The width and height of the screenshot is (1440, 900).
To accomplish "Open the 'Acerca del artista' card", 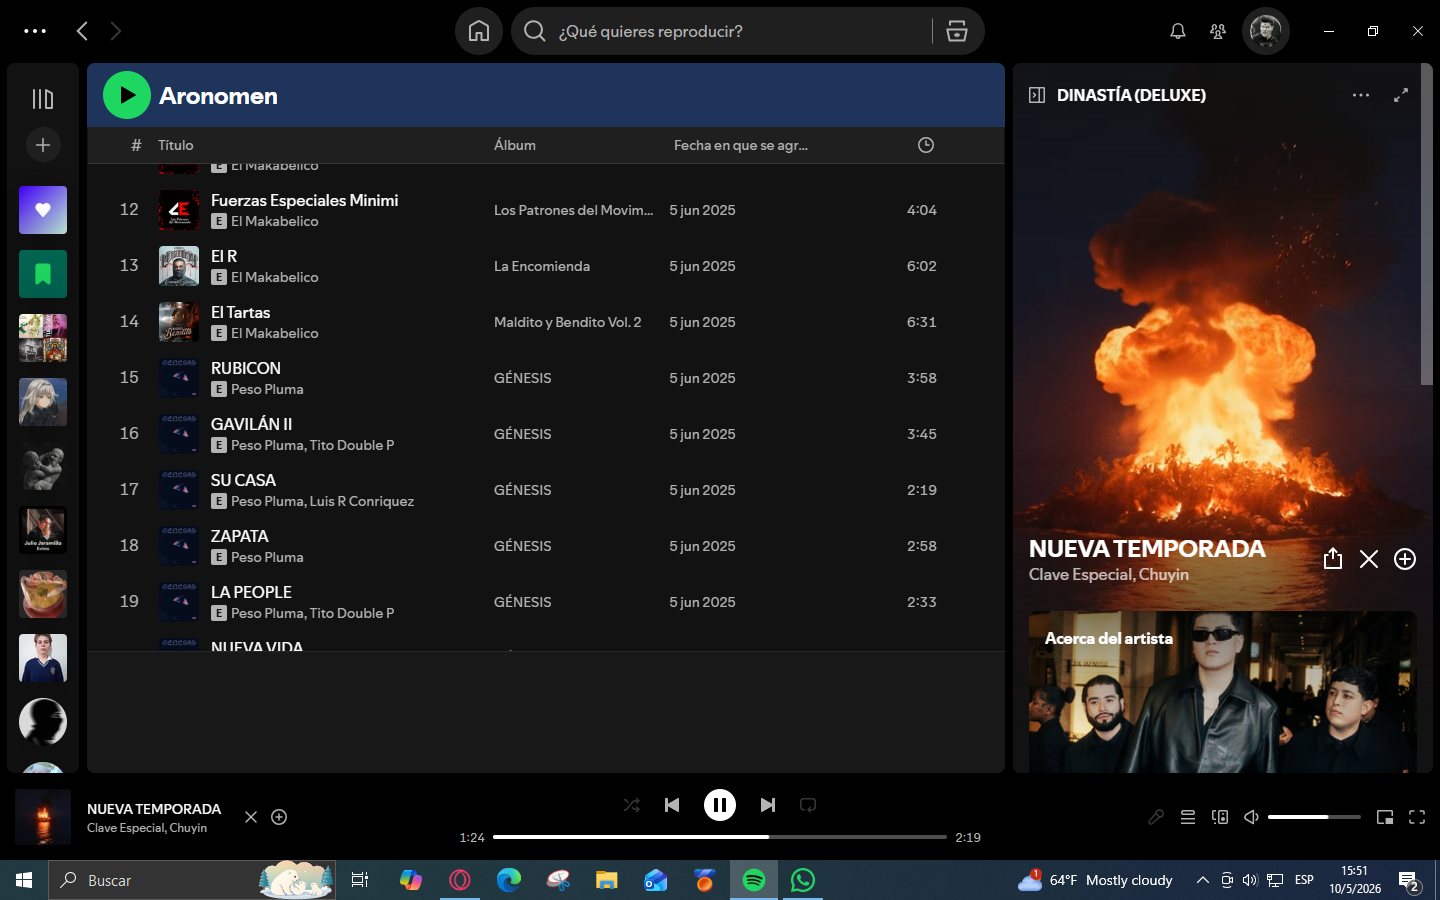I will coord(1223,692).
